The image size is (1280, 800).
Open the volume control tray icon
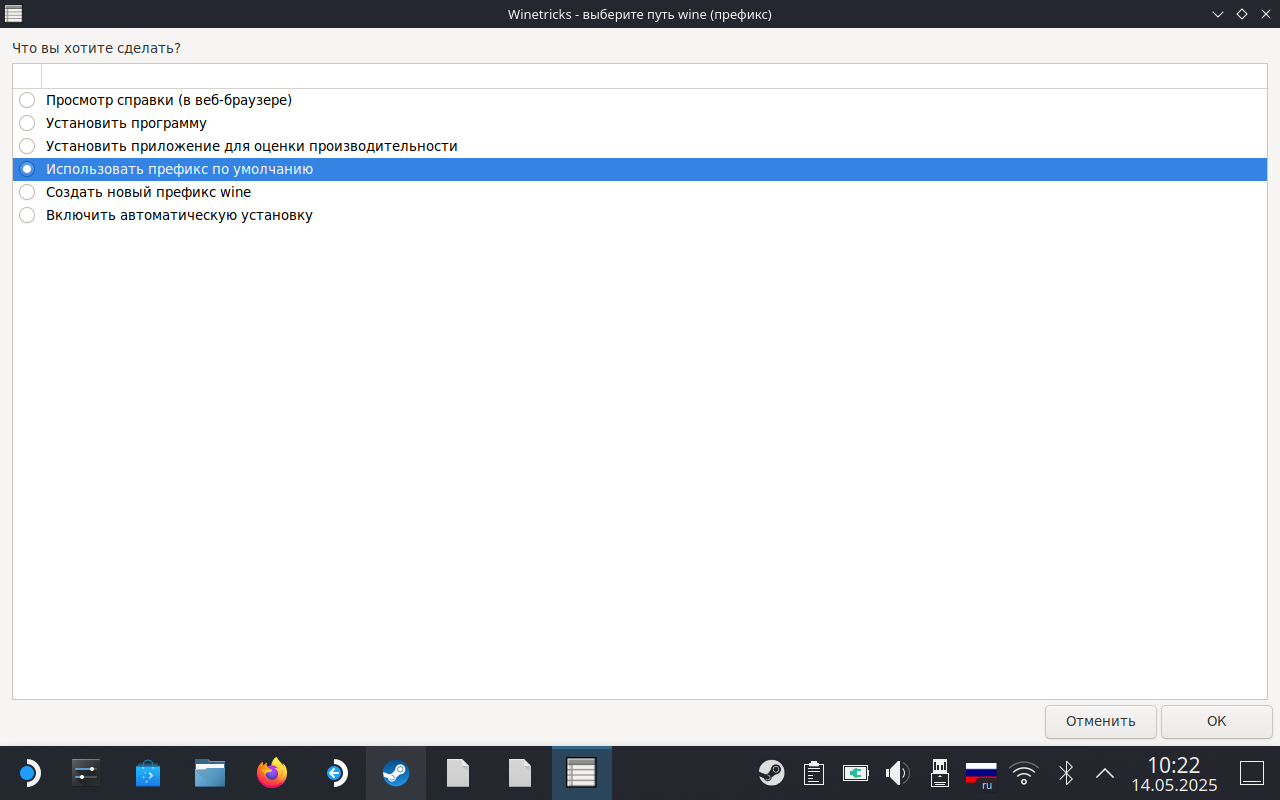[x=898, y=773]
